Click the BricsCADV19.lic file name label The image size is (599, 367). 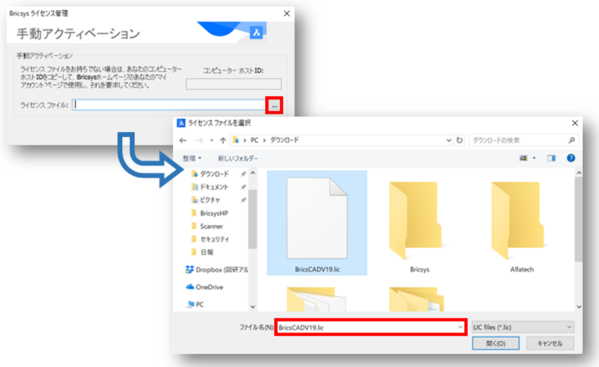point(317,270)
